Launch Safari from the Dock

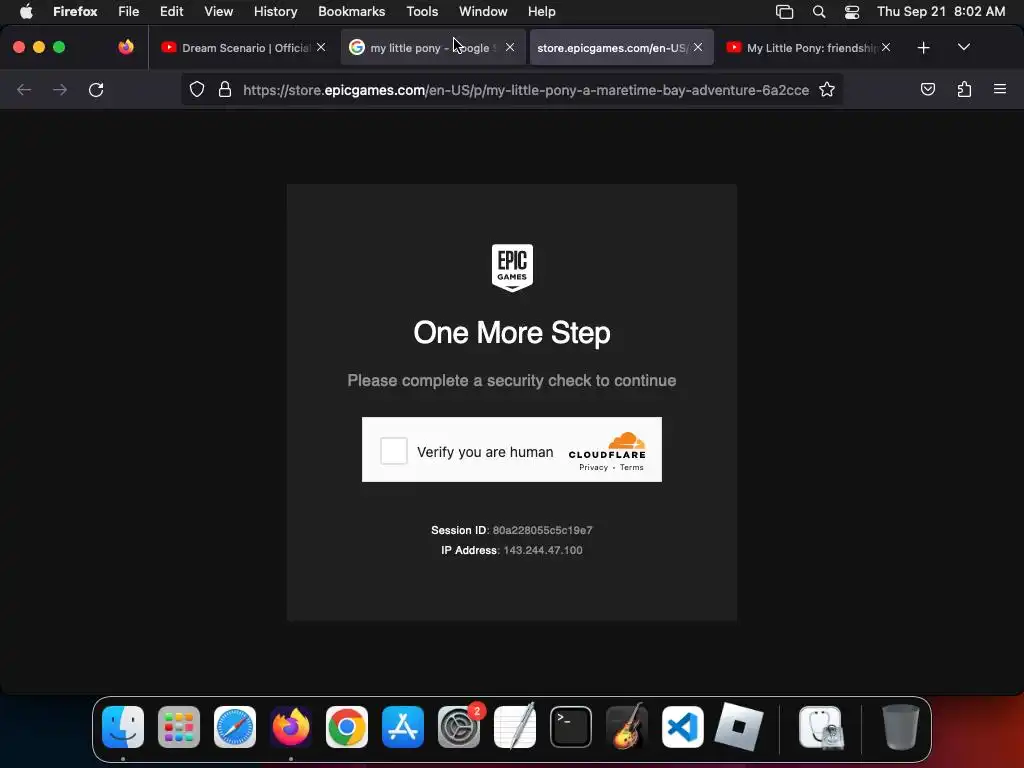point(235,727)
